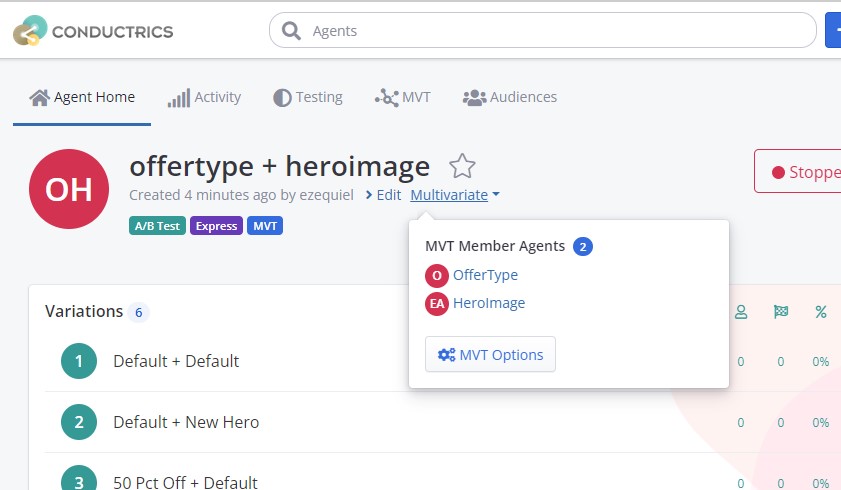Click Created 4 minutes ago by ezequiel

click(241, 195)
